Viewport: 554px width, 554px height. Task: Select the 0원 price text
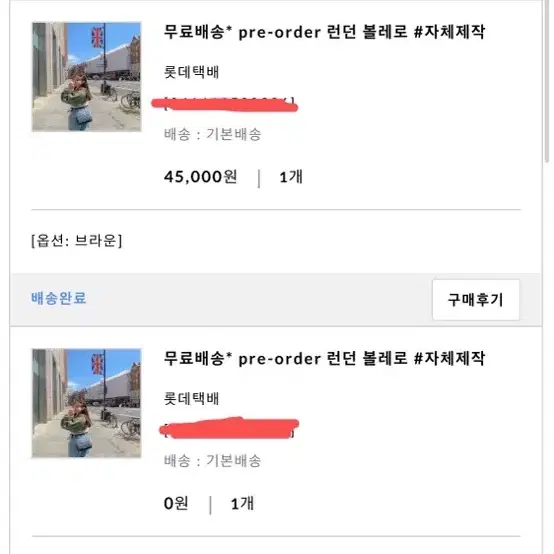176,503
